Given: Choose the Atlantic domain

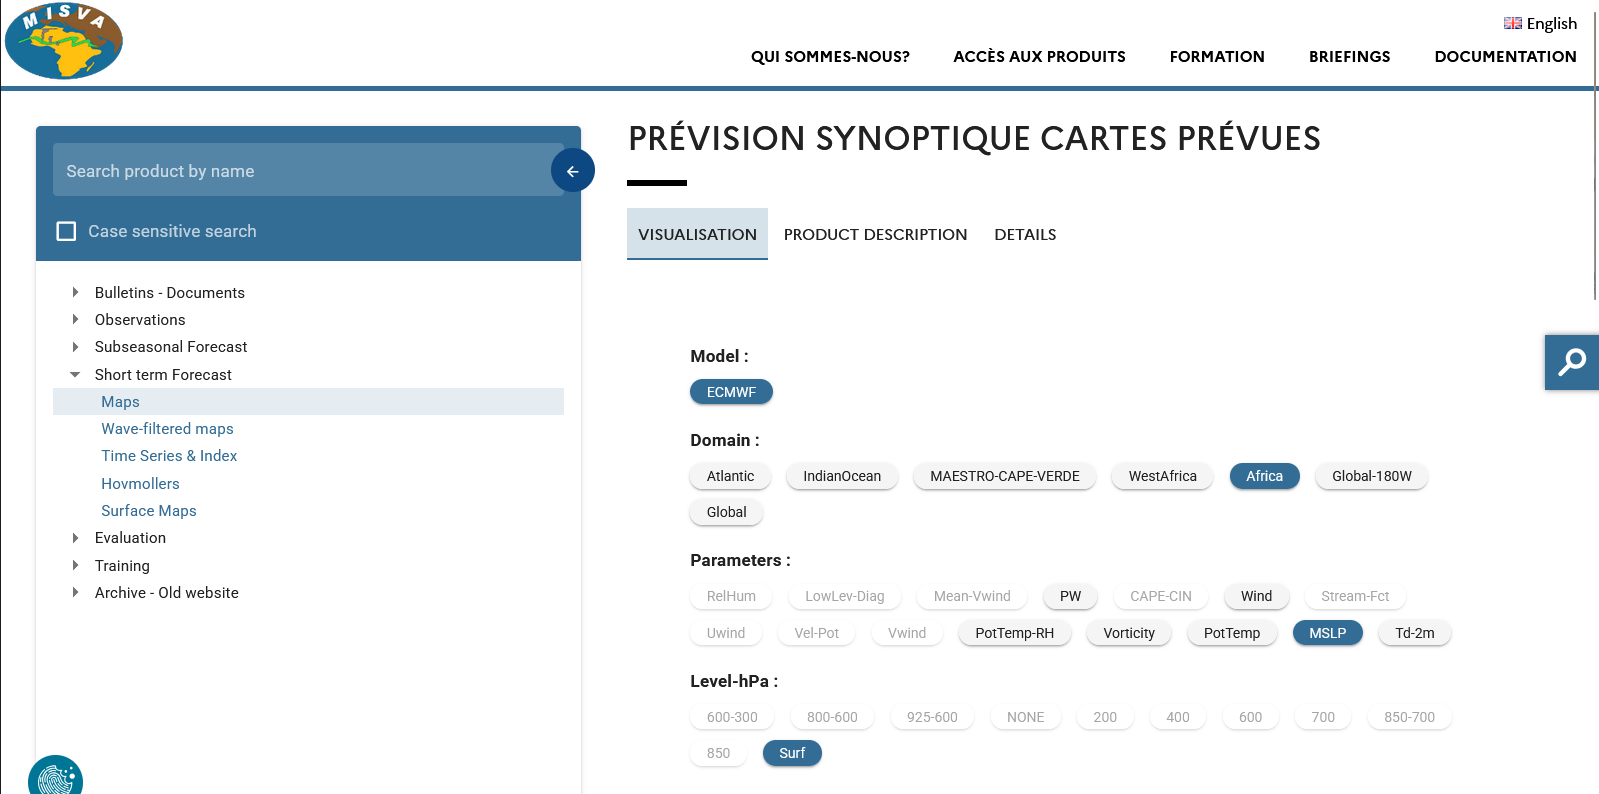Looking at the screenshot, I should [x=730, y=476].
